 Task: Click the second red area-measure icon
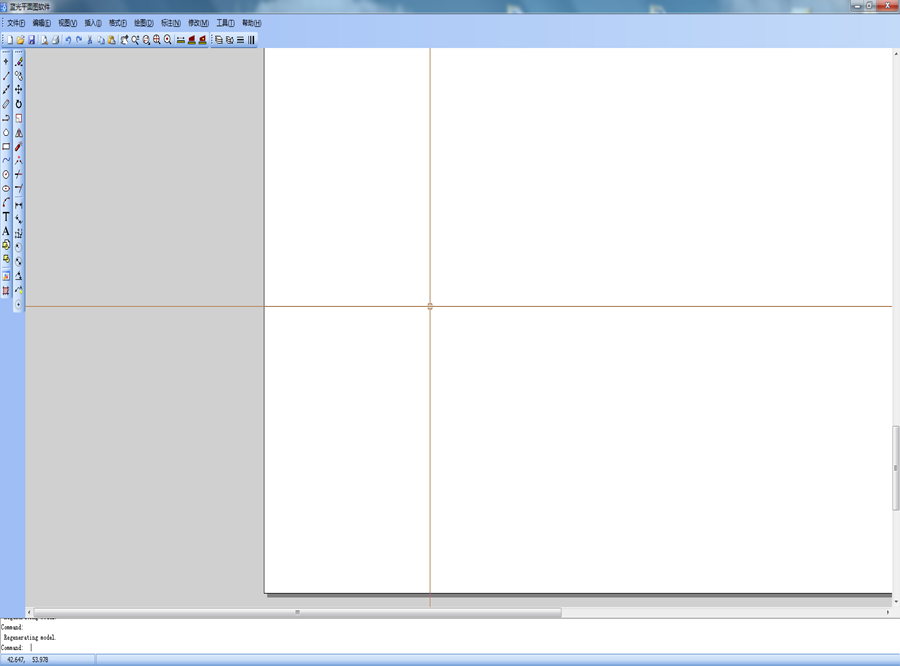[x=203, y=40]
